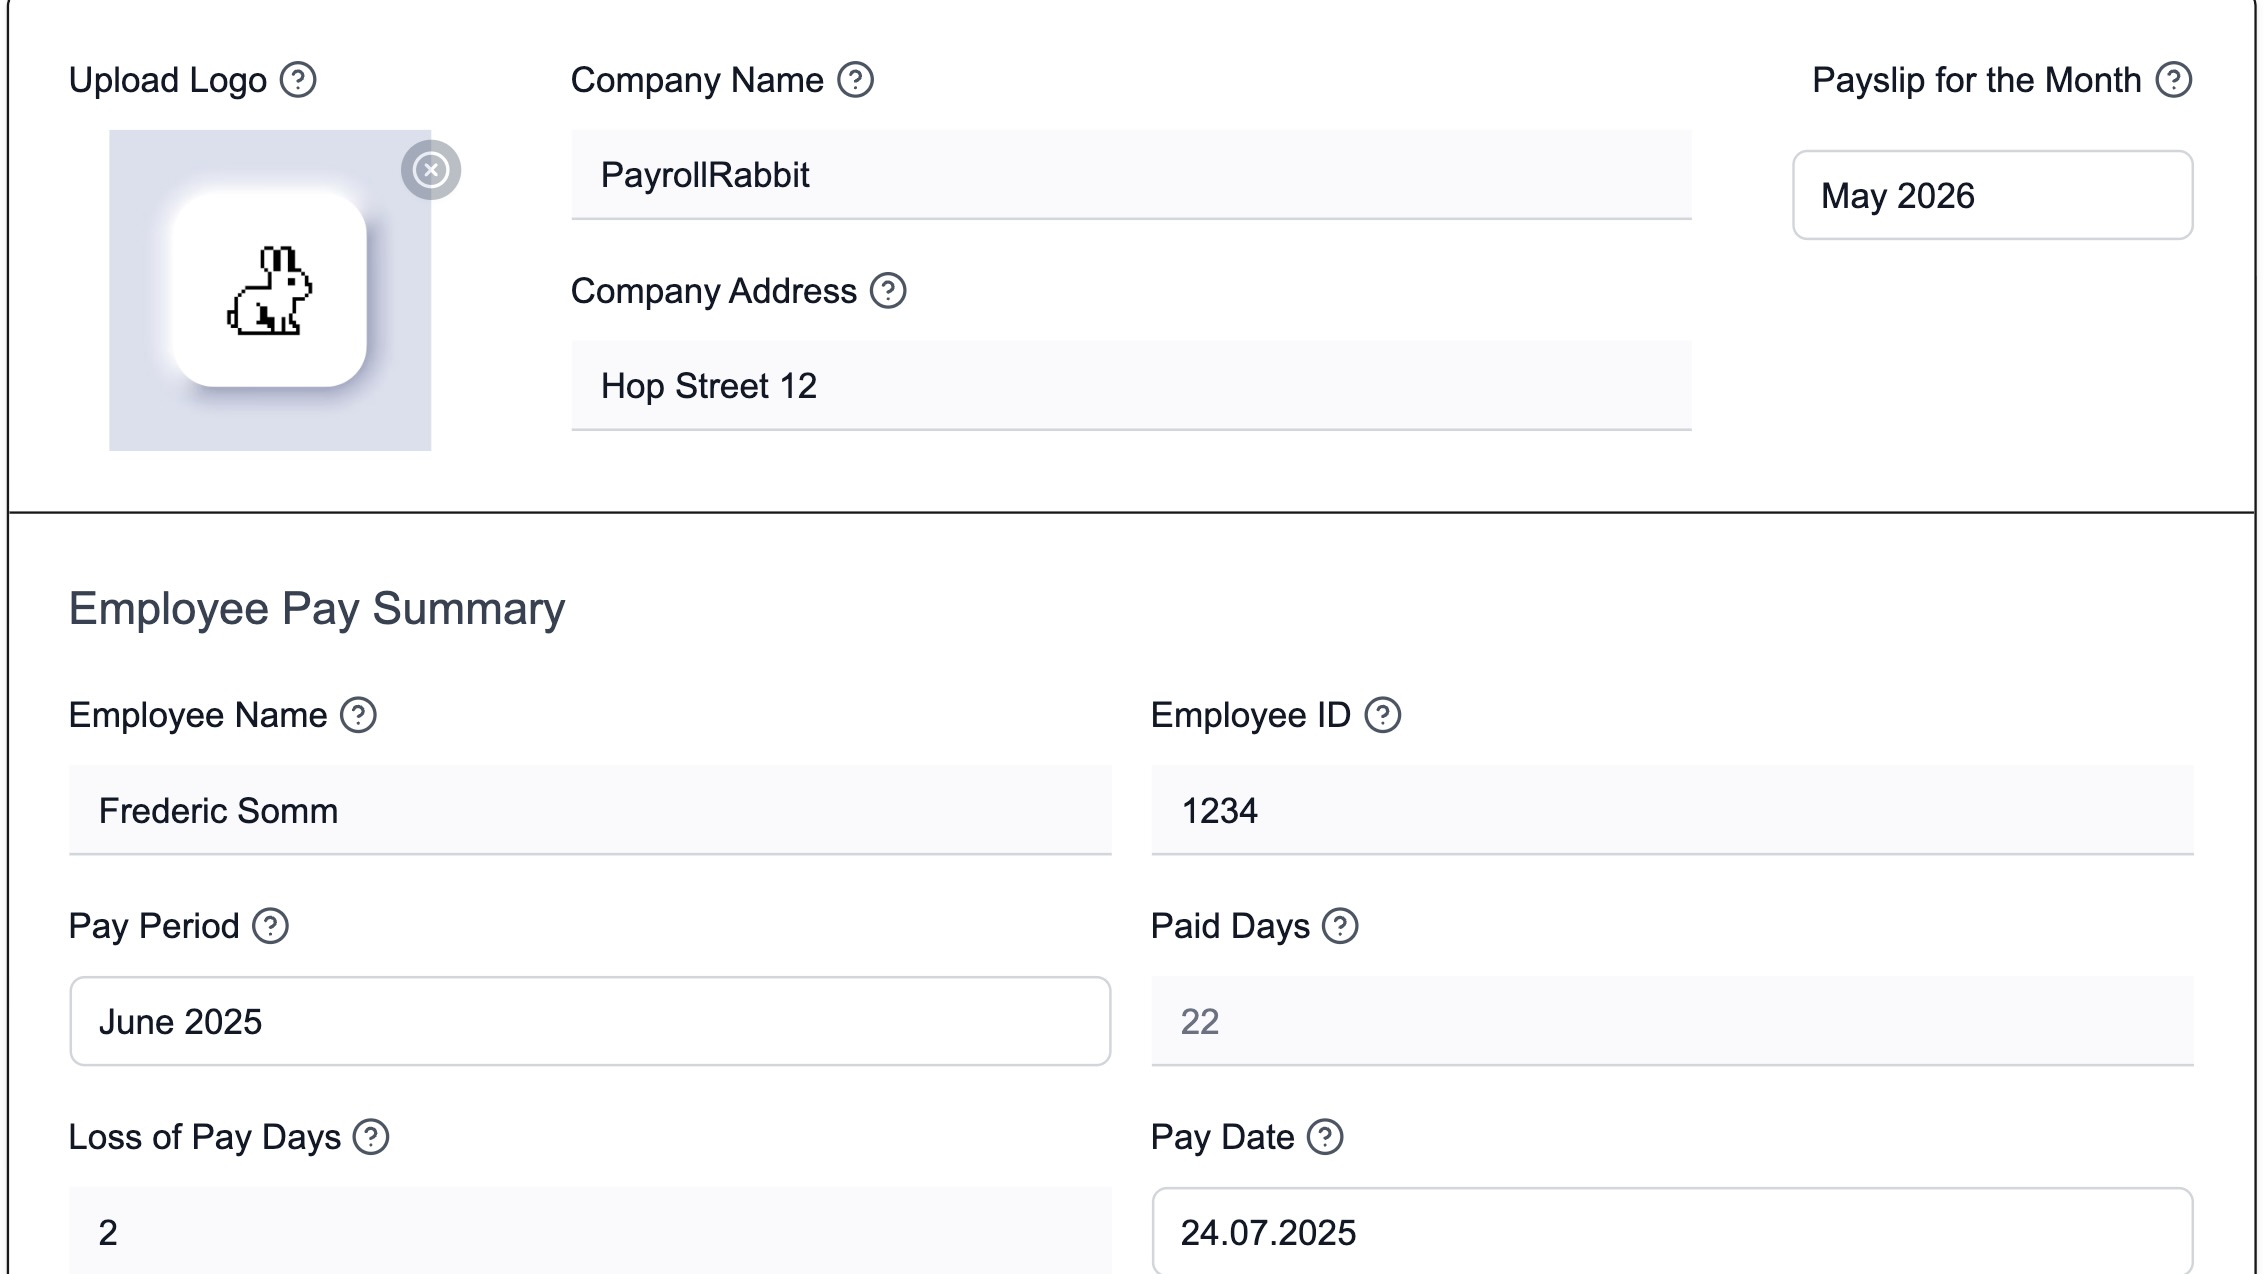Remove the uploaded rabbit logo

point(432,170)
